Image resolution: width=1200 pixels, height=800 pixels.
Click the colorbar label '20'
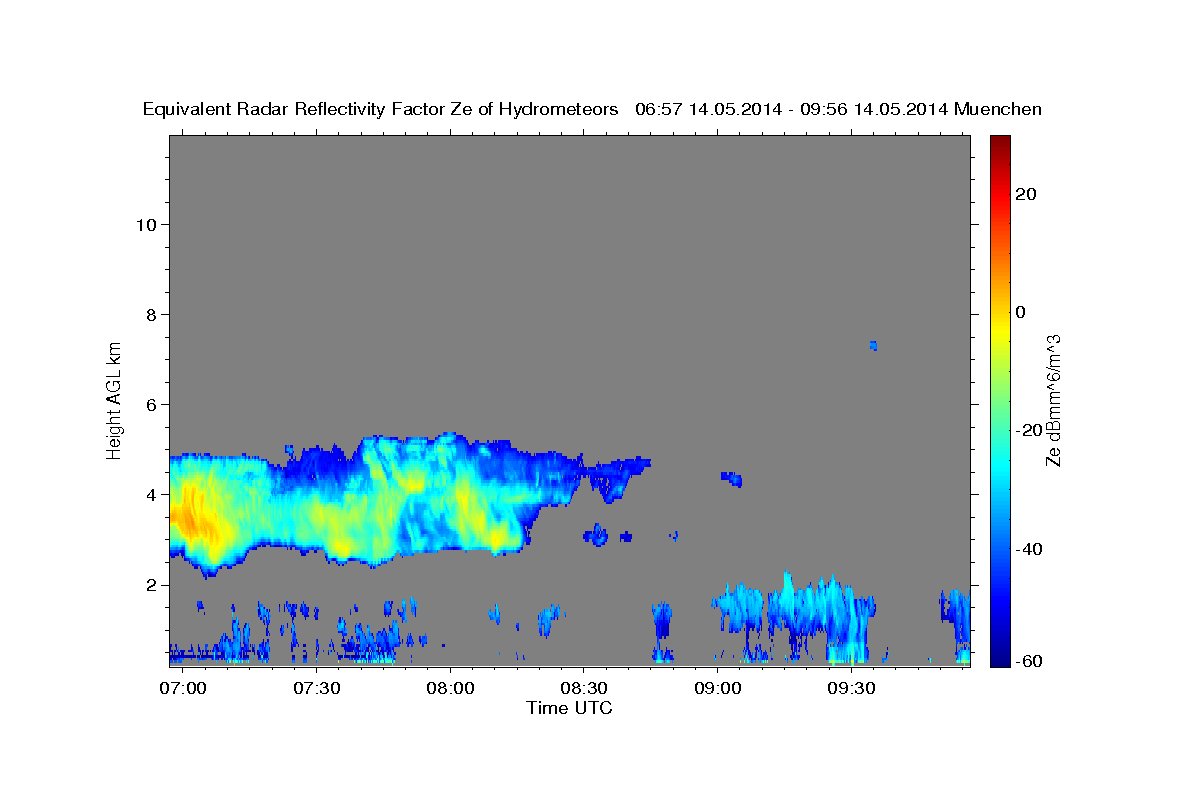[x=1025, y=194]
